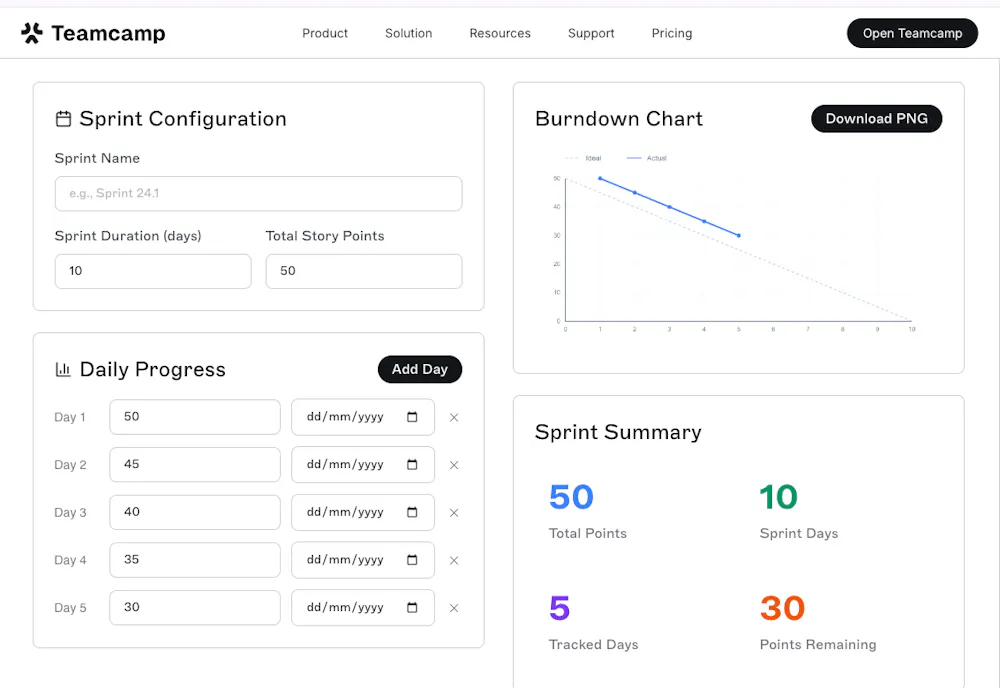
Task: Click the bar chart icon beside Daily Progress
Action: [61, 369]
